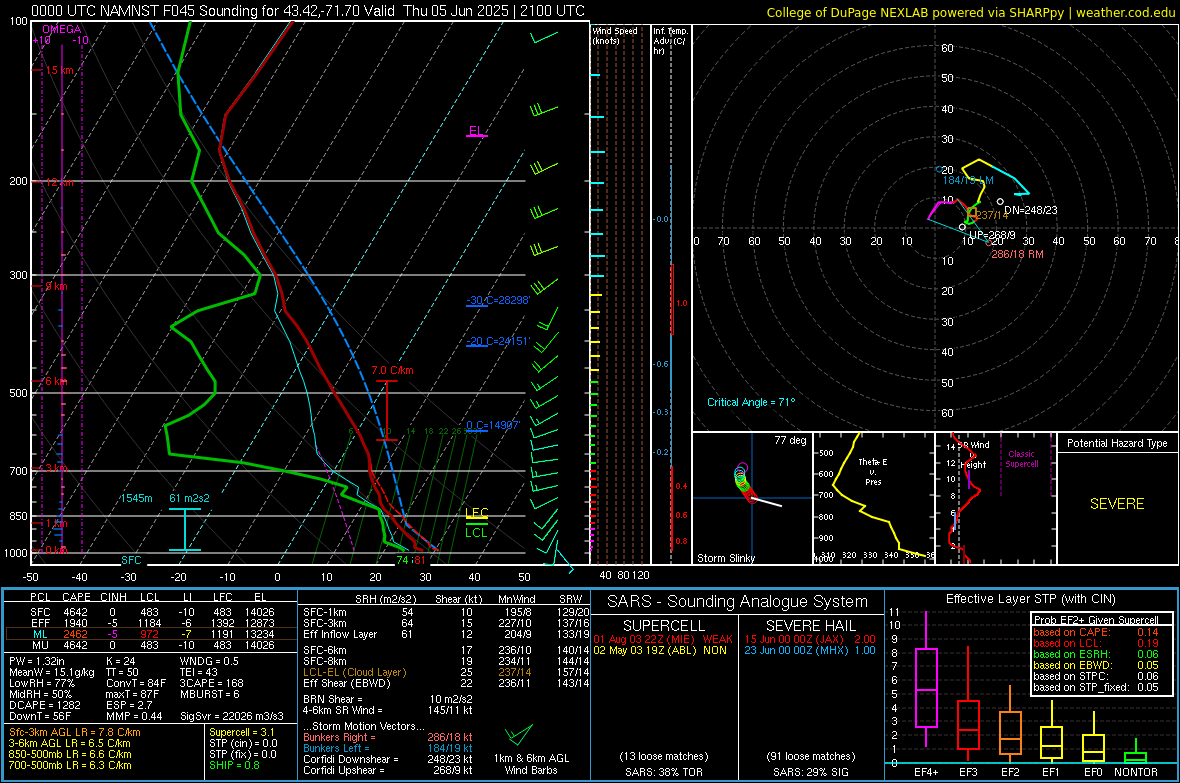Click 'Prob EF2+ Given Supercell' legend header

pos(1096,620)
